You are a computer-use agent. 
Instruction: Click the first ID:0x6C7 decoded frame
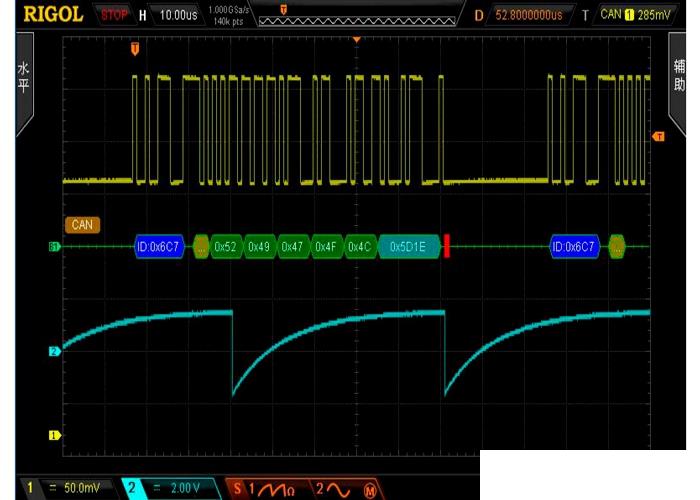160,246
